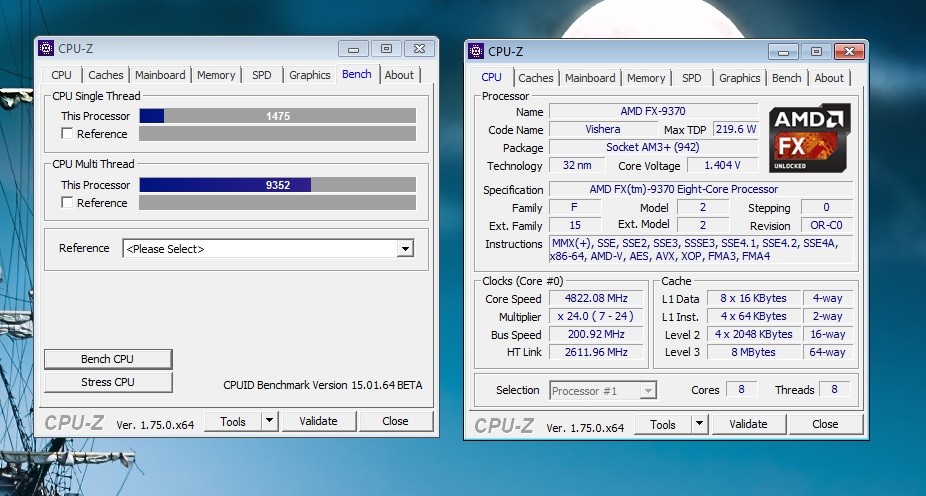Close the right CPU-Z window with the red X
The width and height of the screenshot is (926, 496).
(849, 52)
